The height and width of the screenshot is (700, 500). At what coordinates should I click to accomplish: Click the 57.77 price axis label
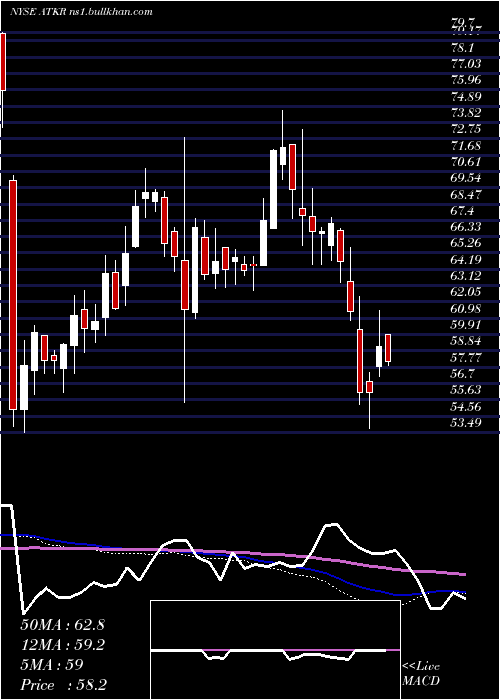coord(467,358)
